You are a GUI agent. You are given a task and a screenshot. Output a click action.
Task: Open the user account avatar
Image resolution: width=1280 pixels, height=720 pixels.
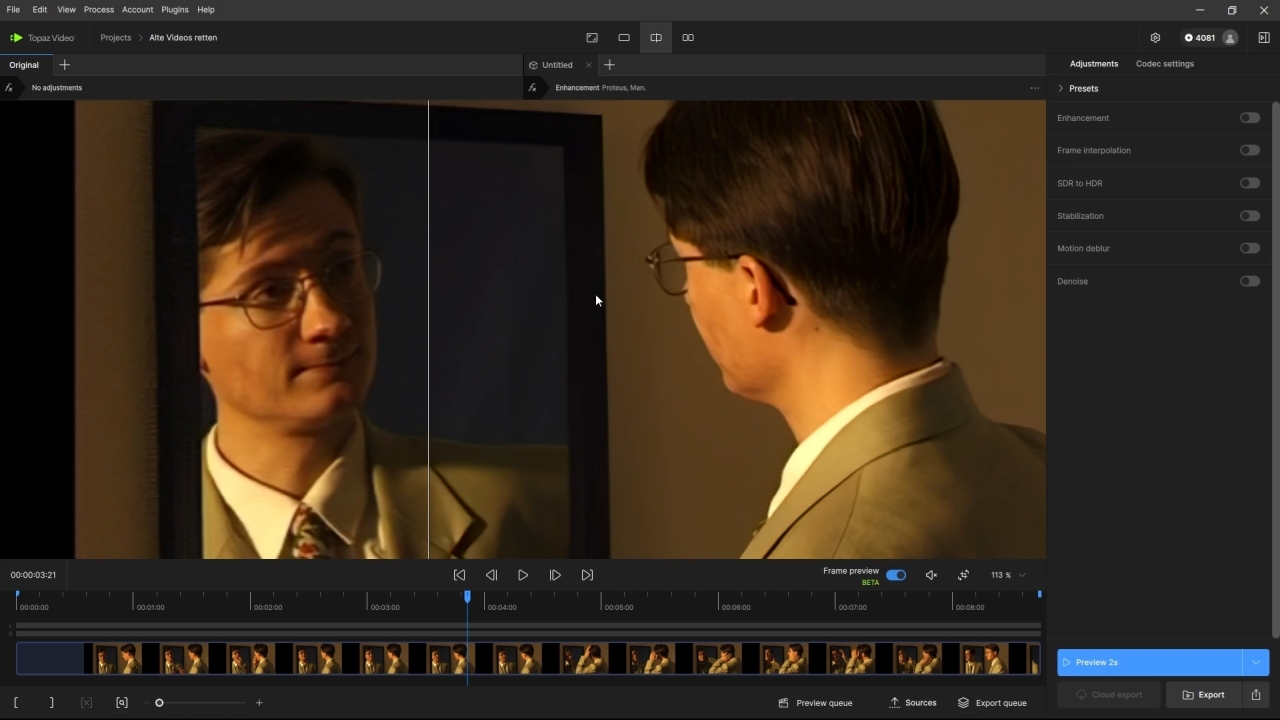1230,38
